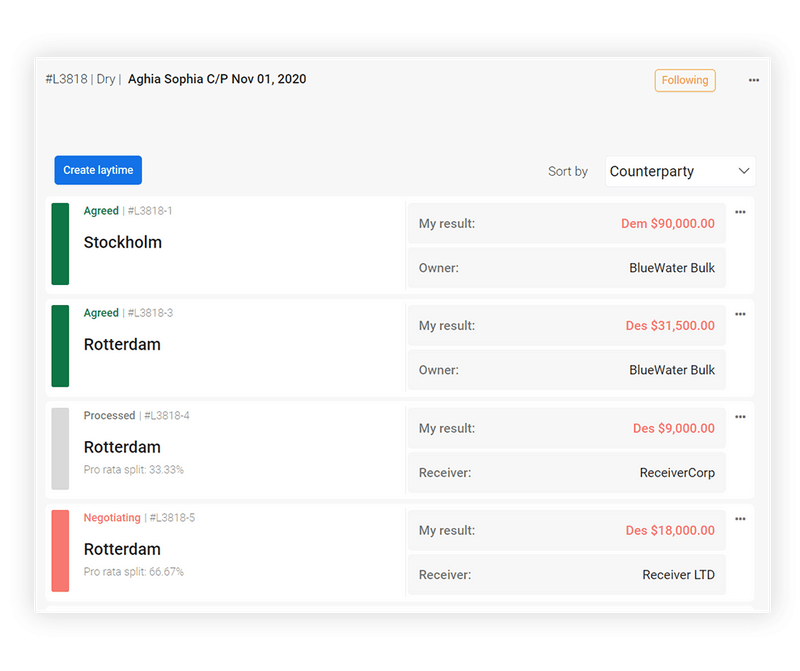This screenshot has width=800, height=671.
Task: Select the Dem $90,000.00 result row
Action: click(x=566, y=224)
